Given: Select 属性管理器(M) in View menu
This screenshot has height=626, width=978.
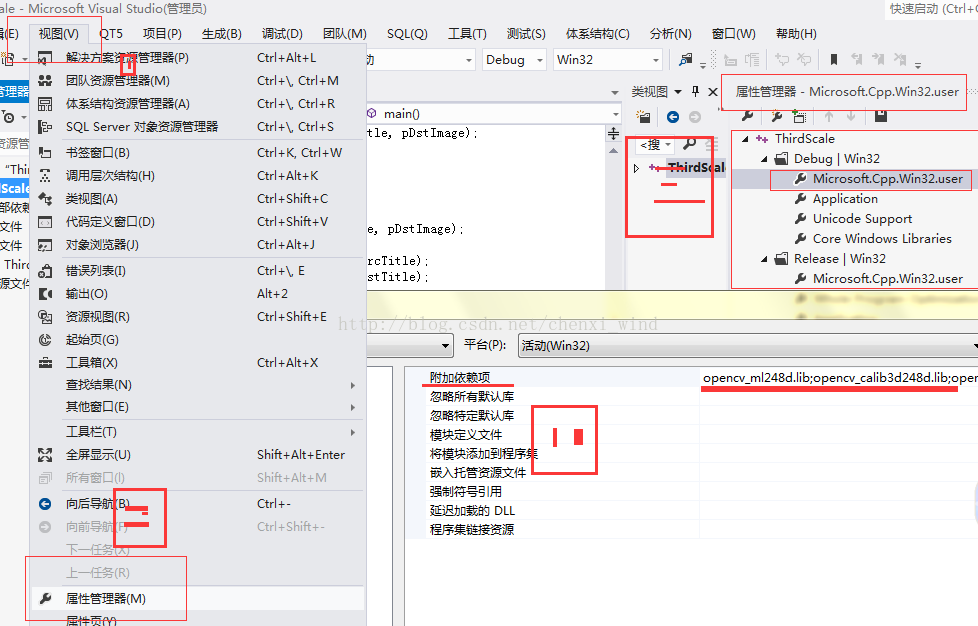Looking at the screenshot, I should (x=197, y=599).
